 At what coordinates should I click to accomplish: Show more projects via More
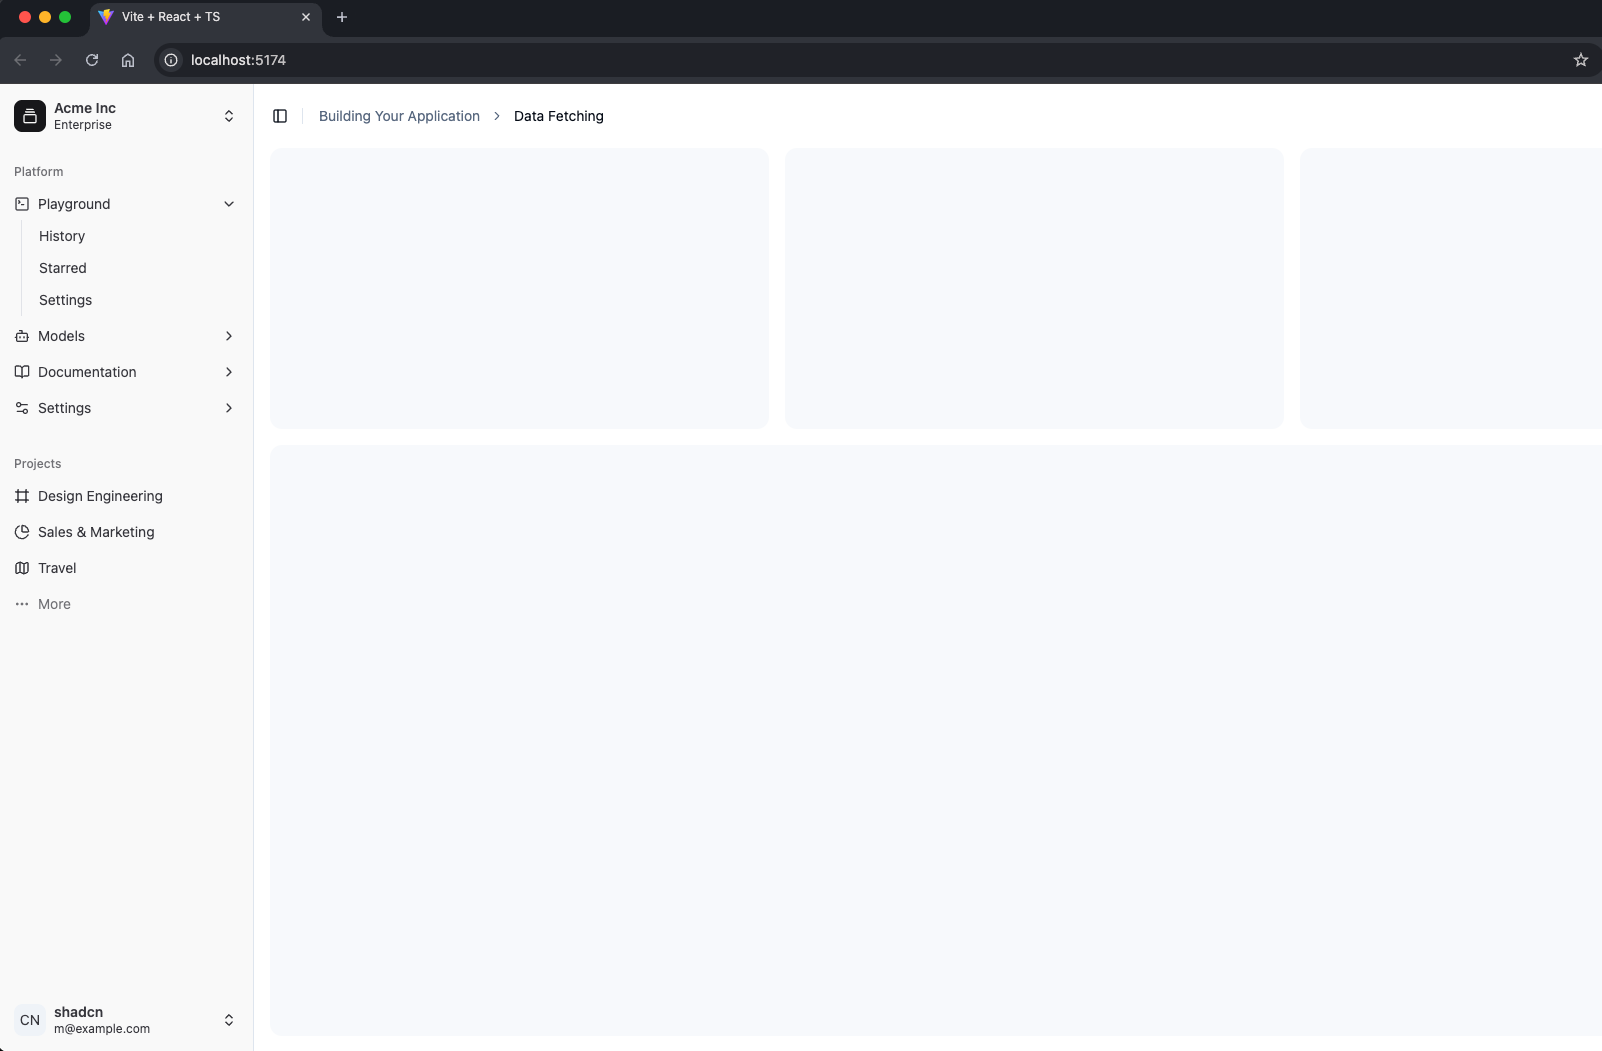[54, 604]
